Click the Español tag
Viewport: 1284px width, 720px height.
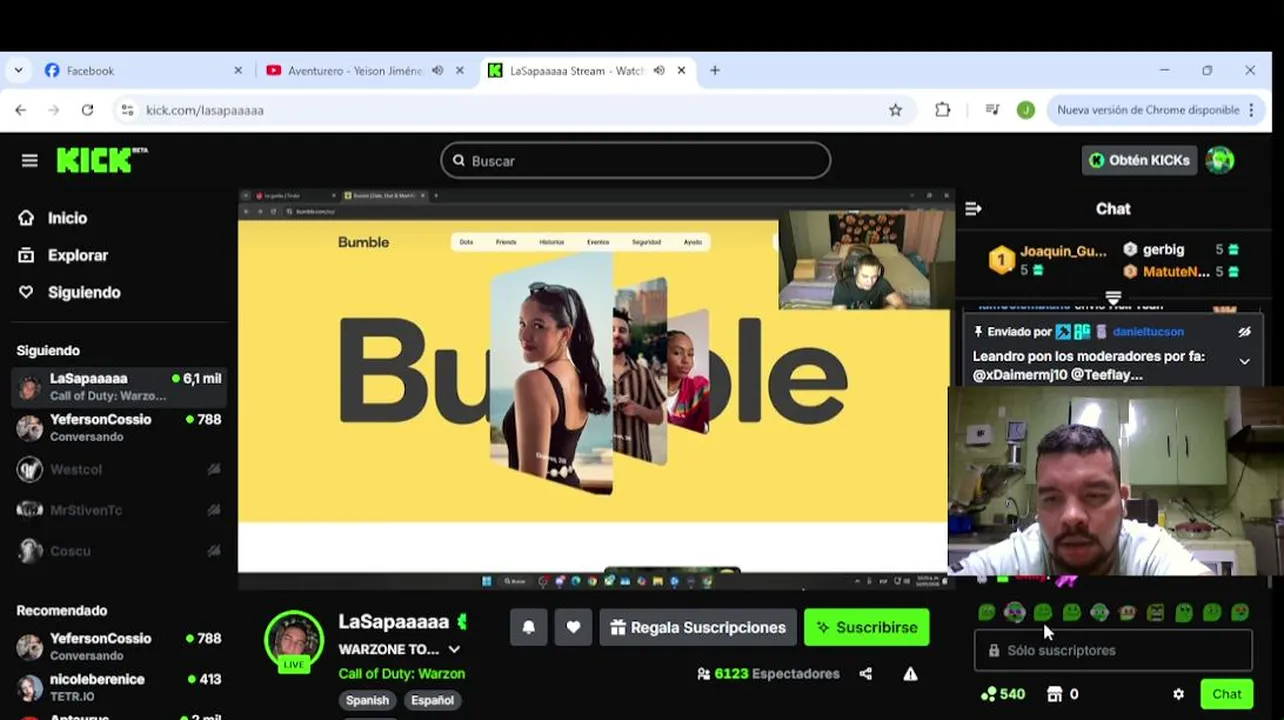(x=432, y=700)
